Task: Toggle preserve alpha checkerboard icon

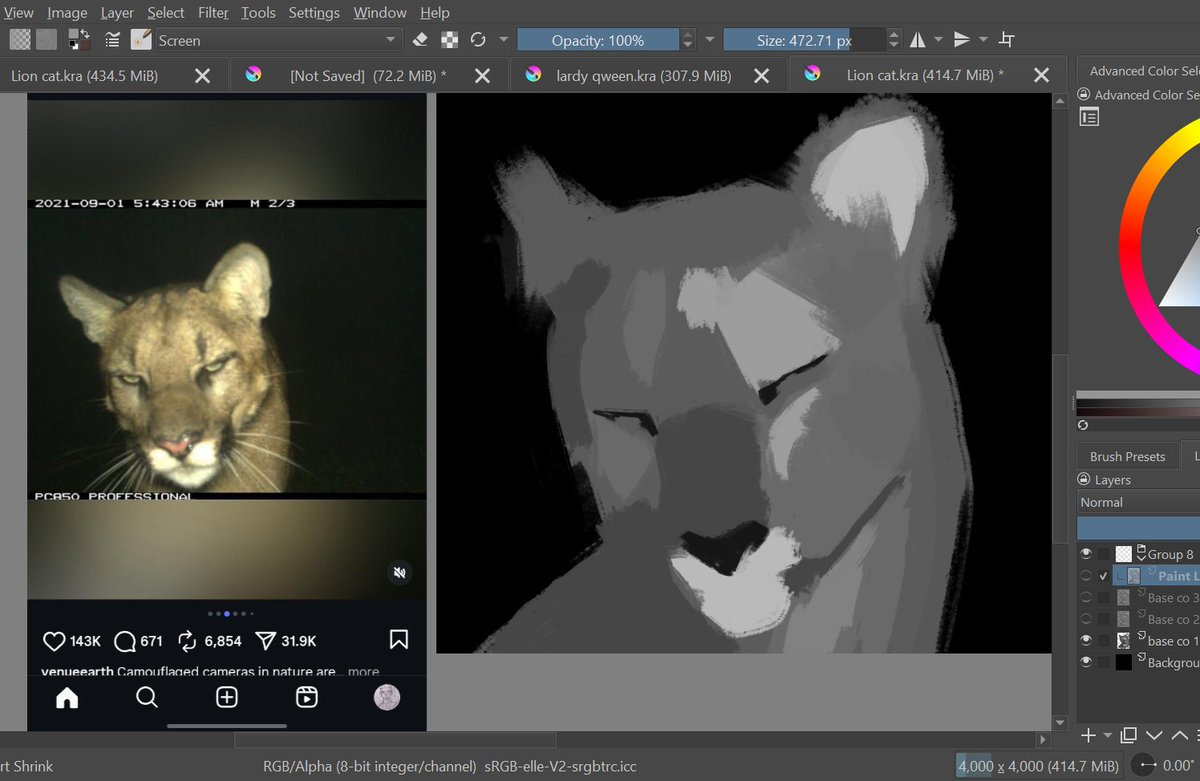Action: 450,40
